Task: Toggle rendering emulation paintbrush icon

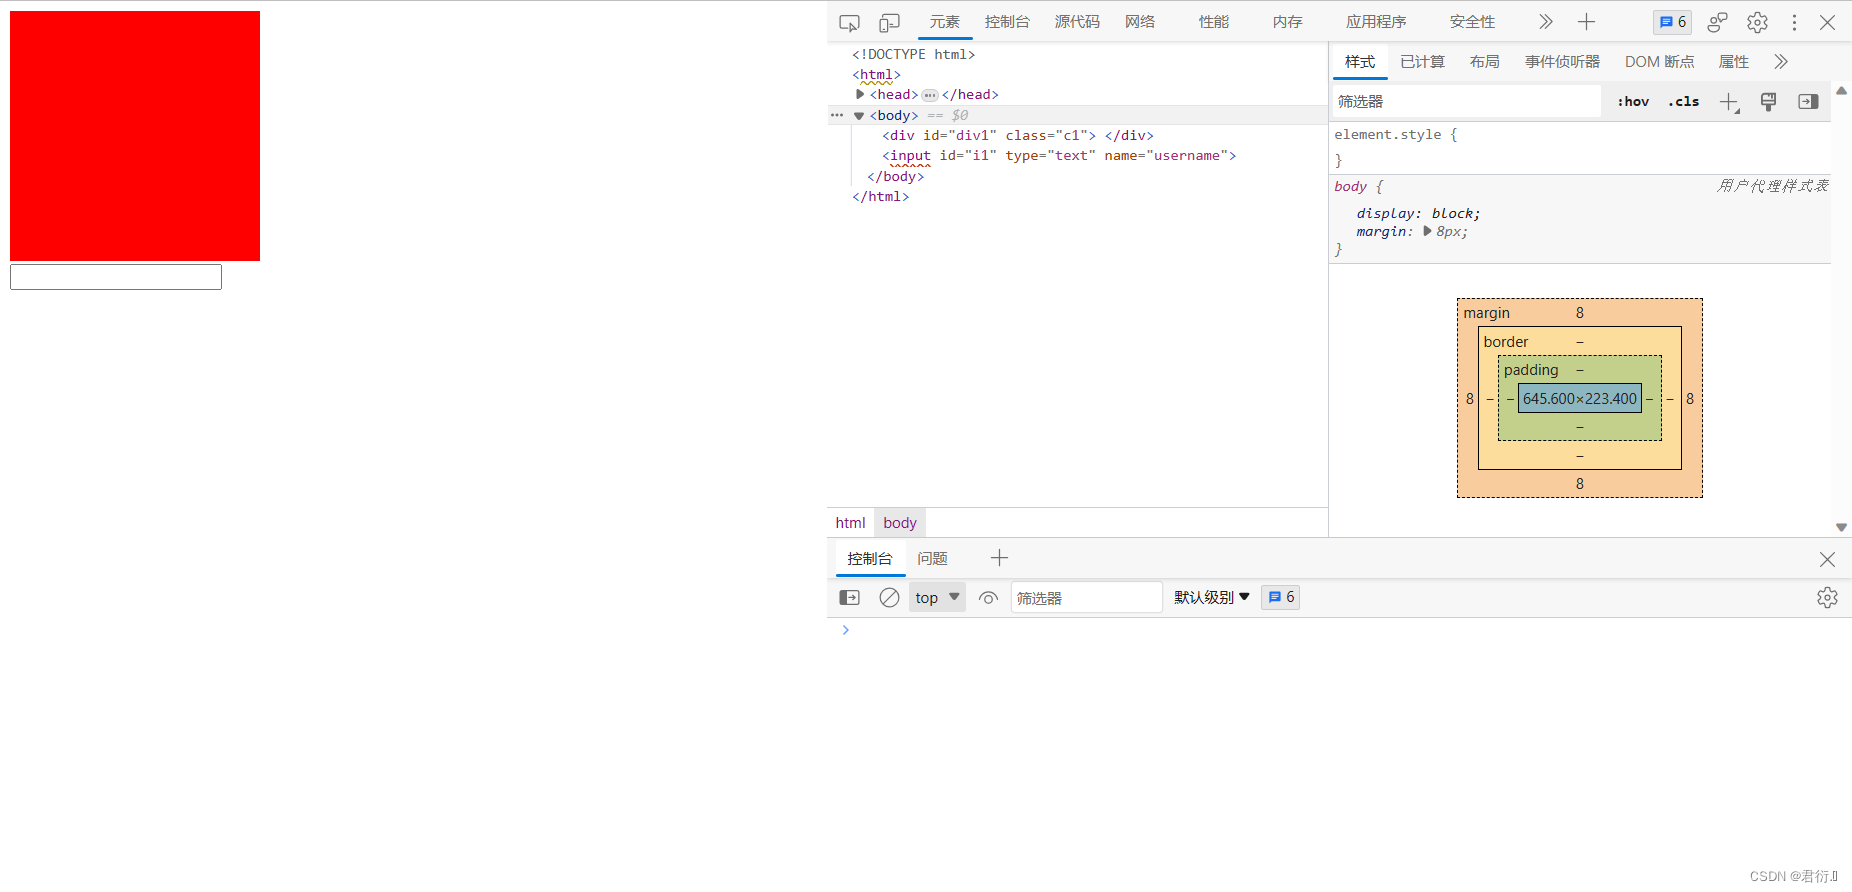Action: [x=1768, y=102]
